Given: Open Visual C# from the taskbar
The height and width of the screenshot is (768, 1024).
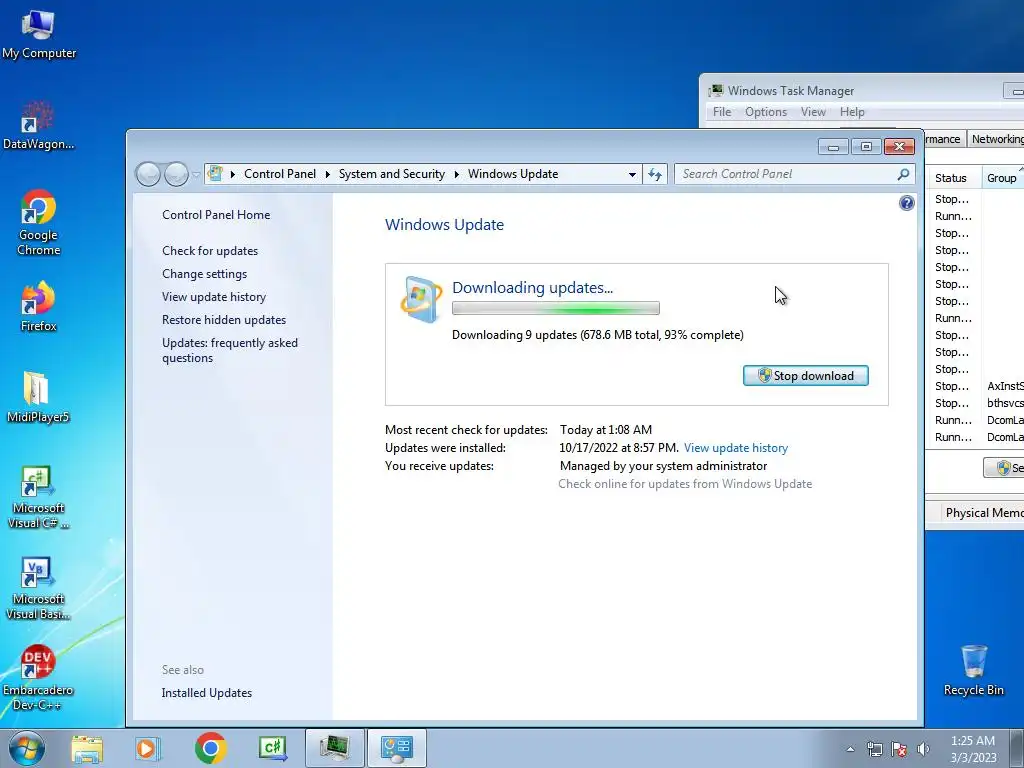Looking at the screenshot, I should [x=272, y=748].
